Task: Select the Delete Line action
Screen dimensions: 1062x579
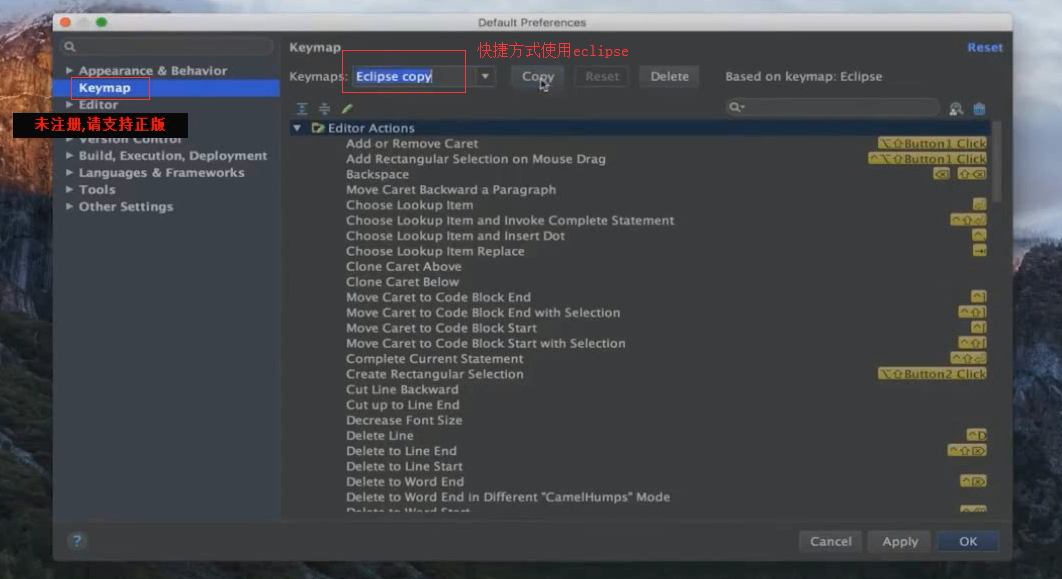Action: 379,435
